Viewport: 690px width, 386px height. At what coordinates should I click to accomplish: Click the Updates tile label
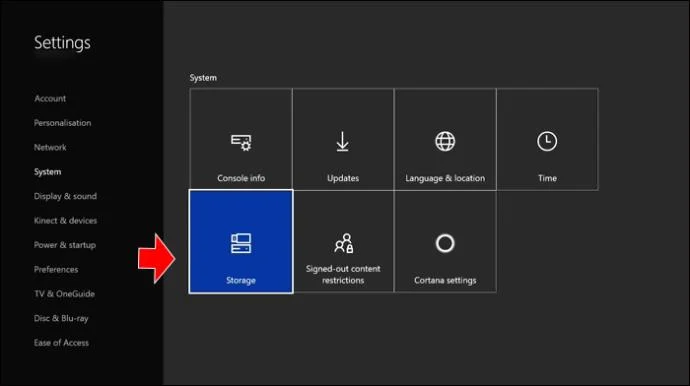click(x=343, y=178)
